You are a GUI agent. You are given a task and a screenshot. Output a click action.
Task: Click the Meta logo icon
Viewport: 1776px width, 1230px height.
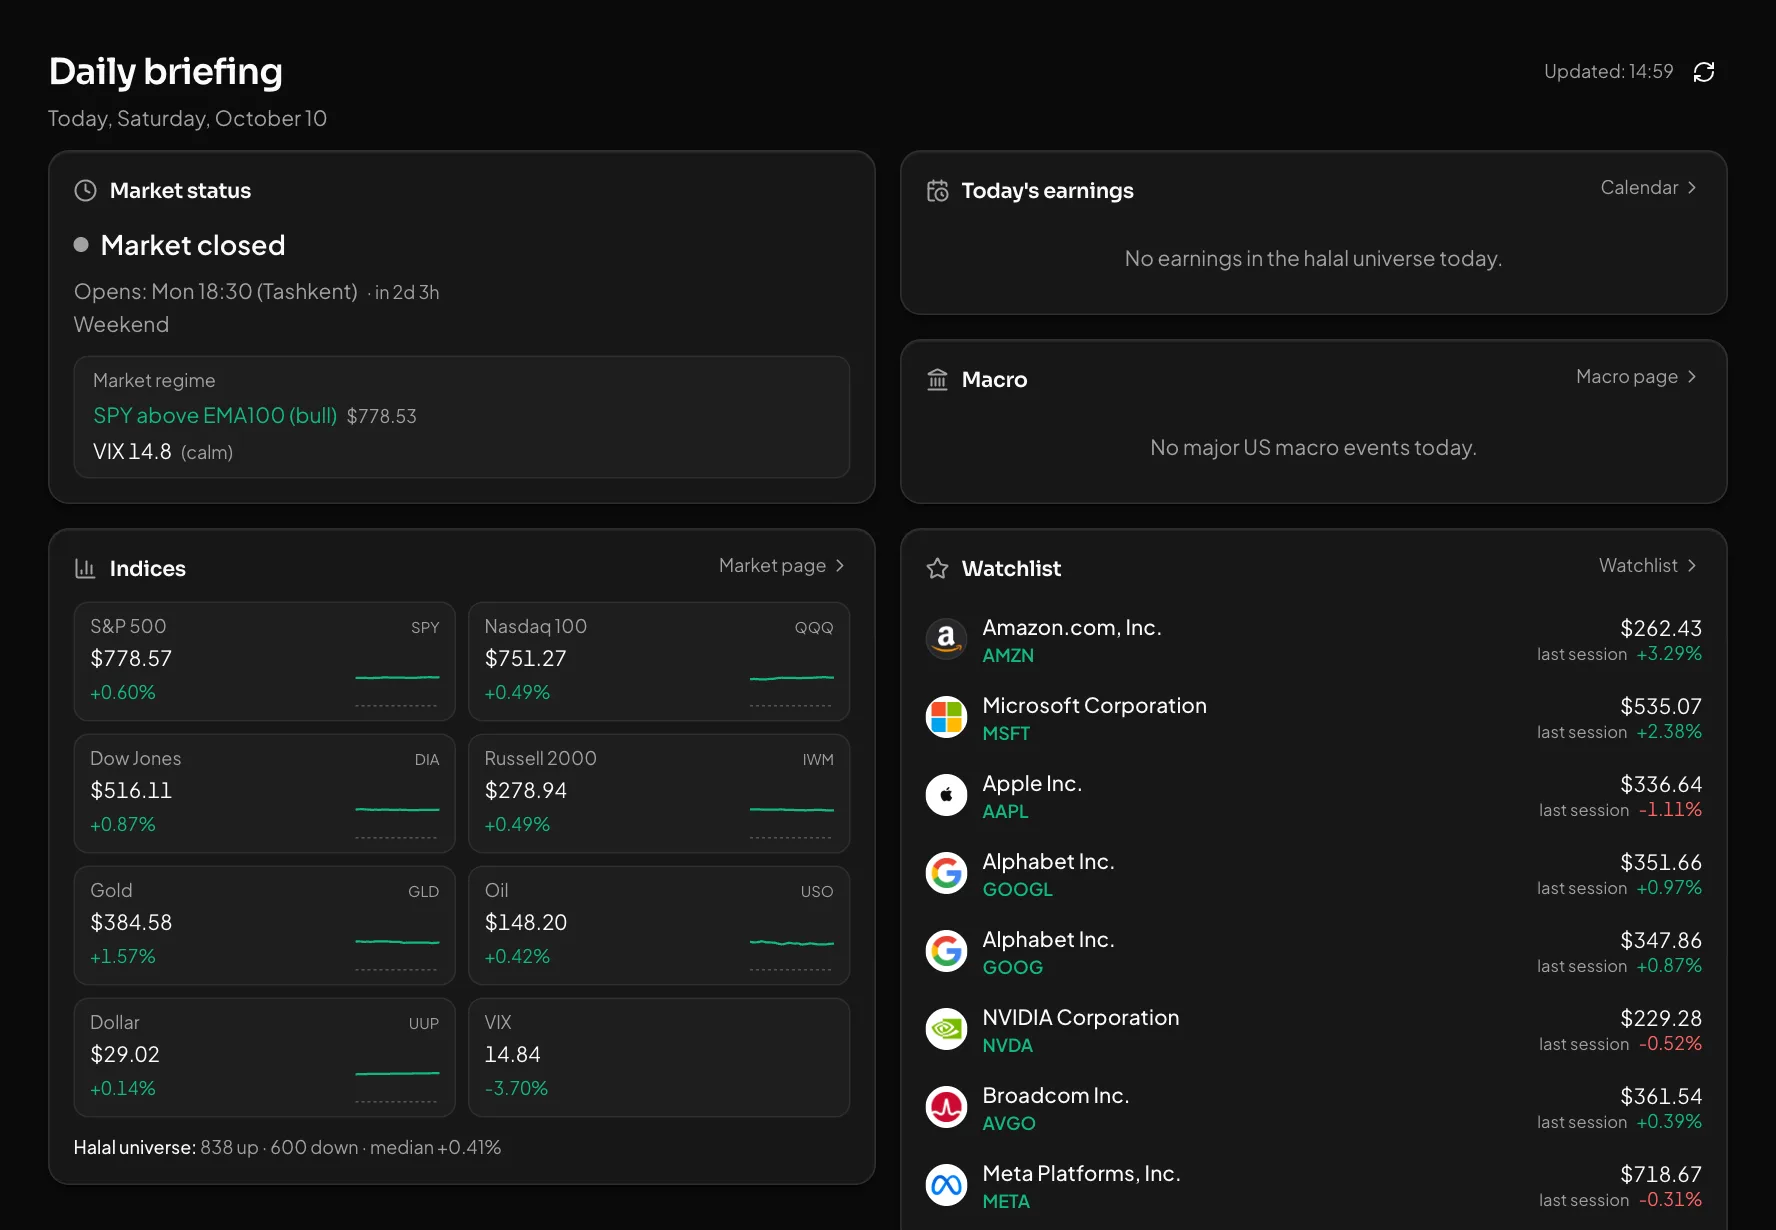coord(946,1185)
